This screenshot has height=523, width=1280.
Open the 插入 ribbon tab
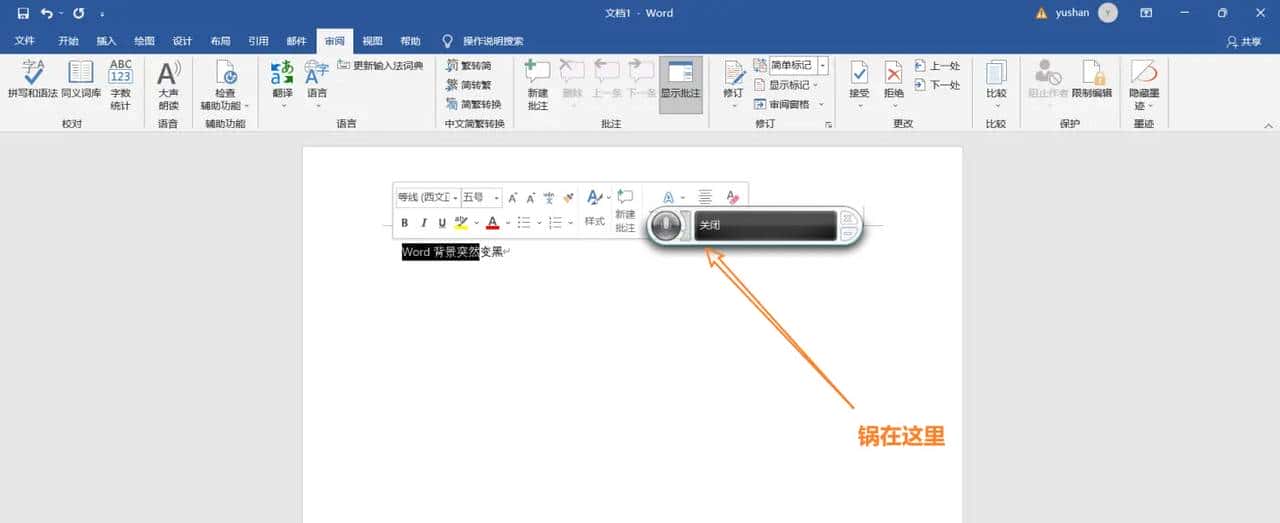(x=106, y=41)
